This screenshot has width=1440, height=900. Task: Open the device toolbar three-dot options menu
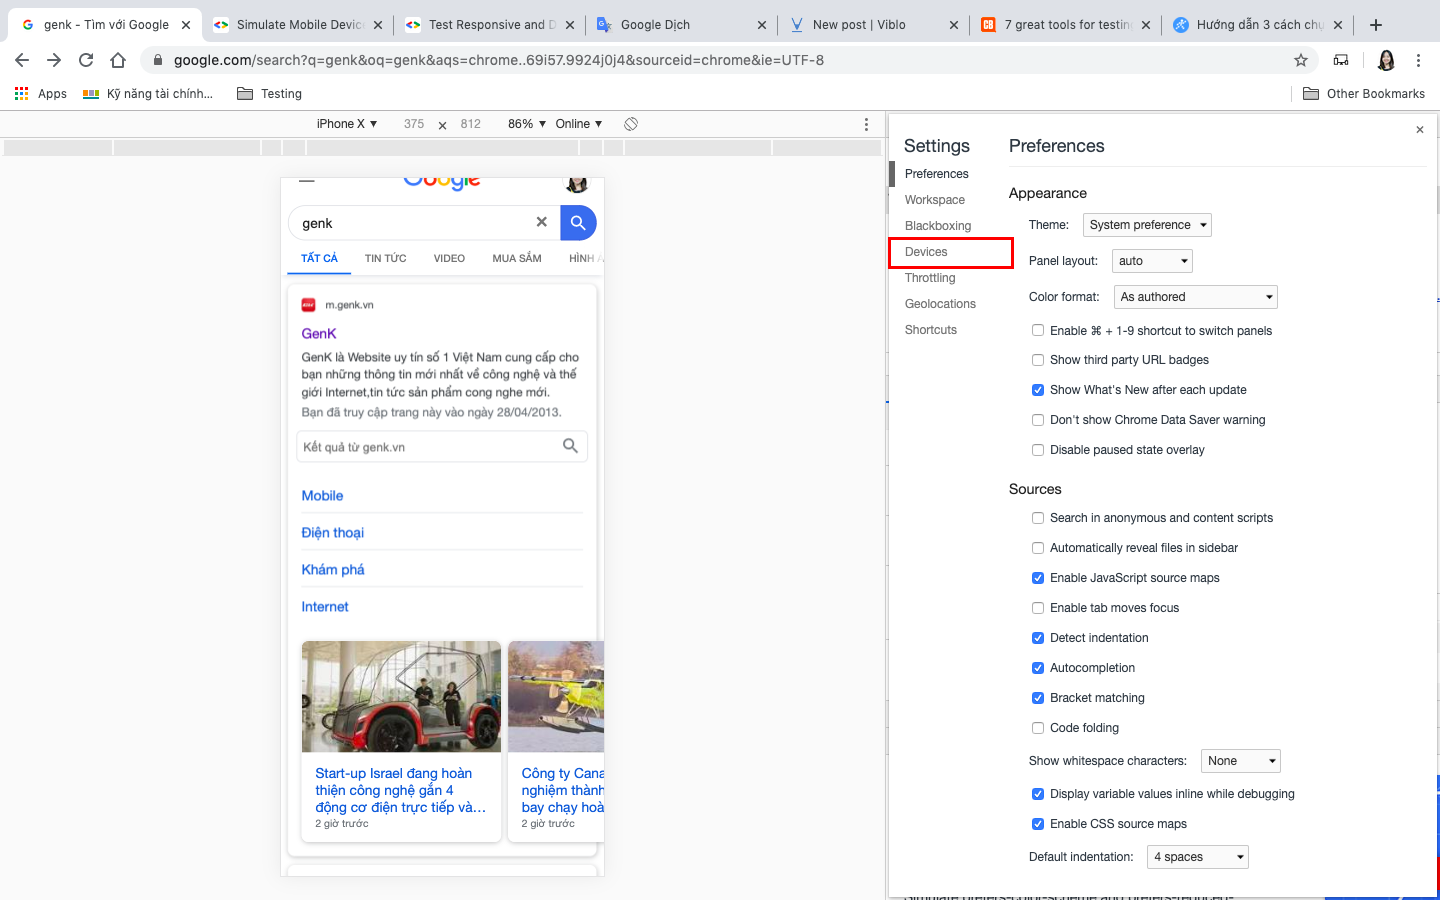(866, 124)
